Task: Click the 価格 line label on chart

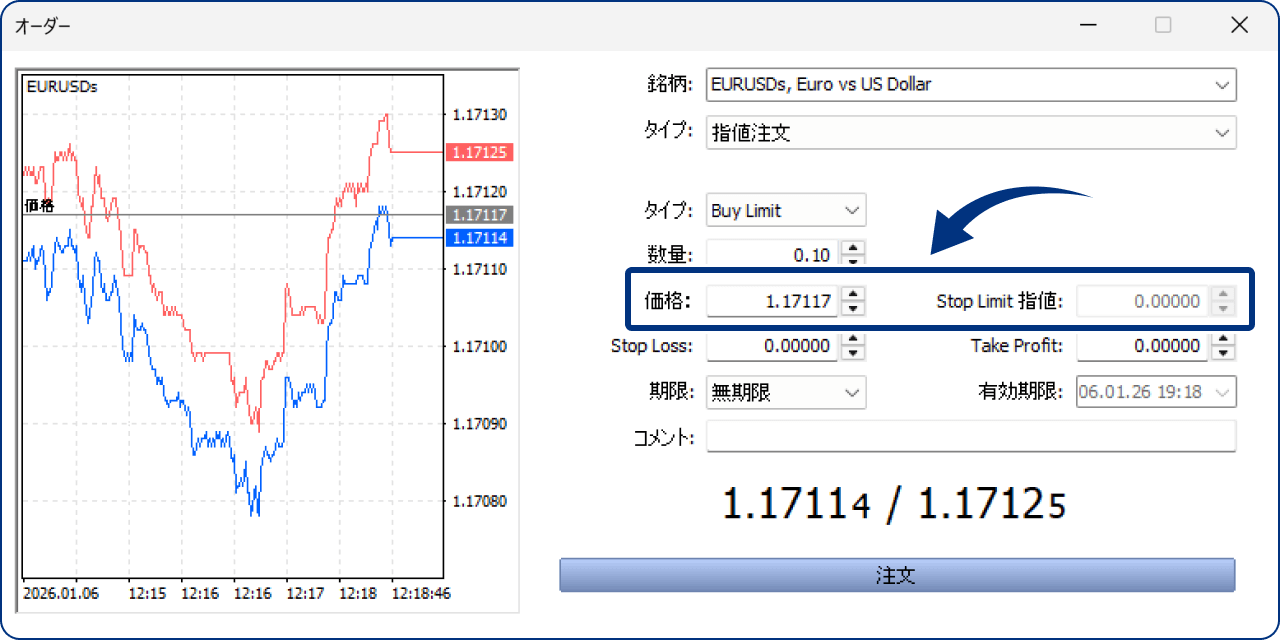Action: click(40, 206)
